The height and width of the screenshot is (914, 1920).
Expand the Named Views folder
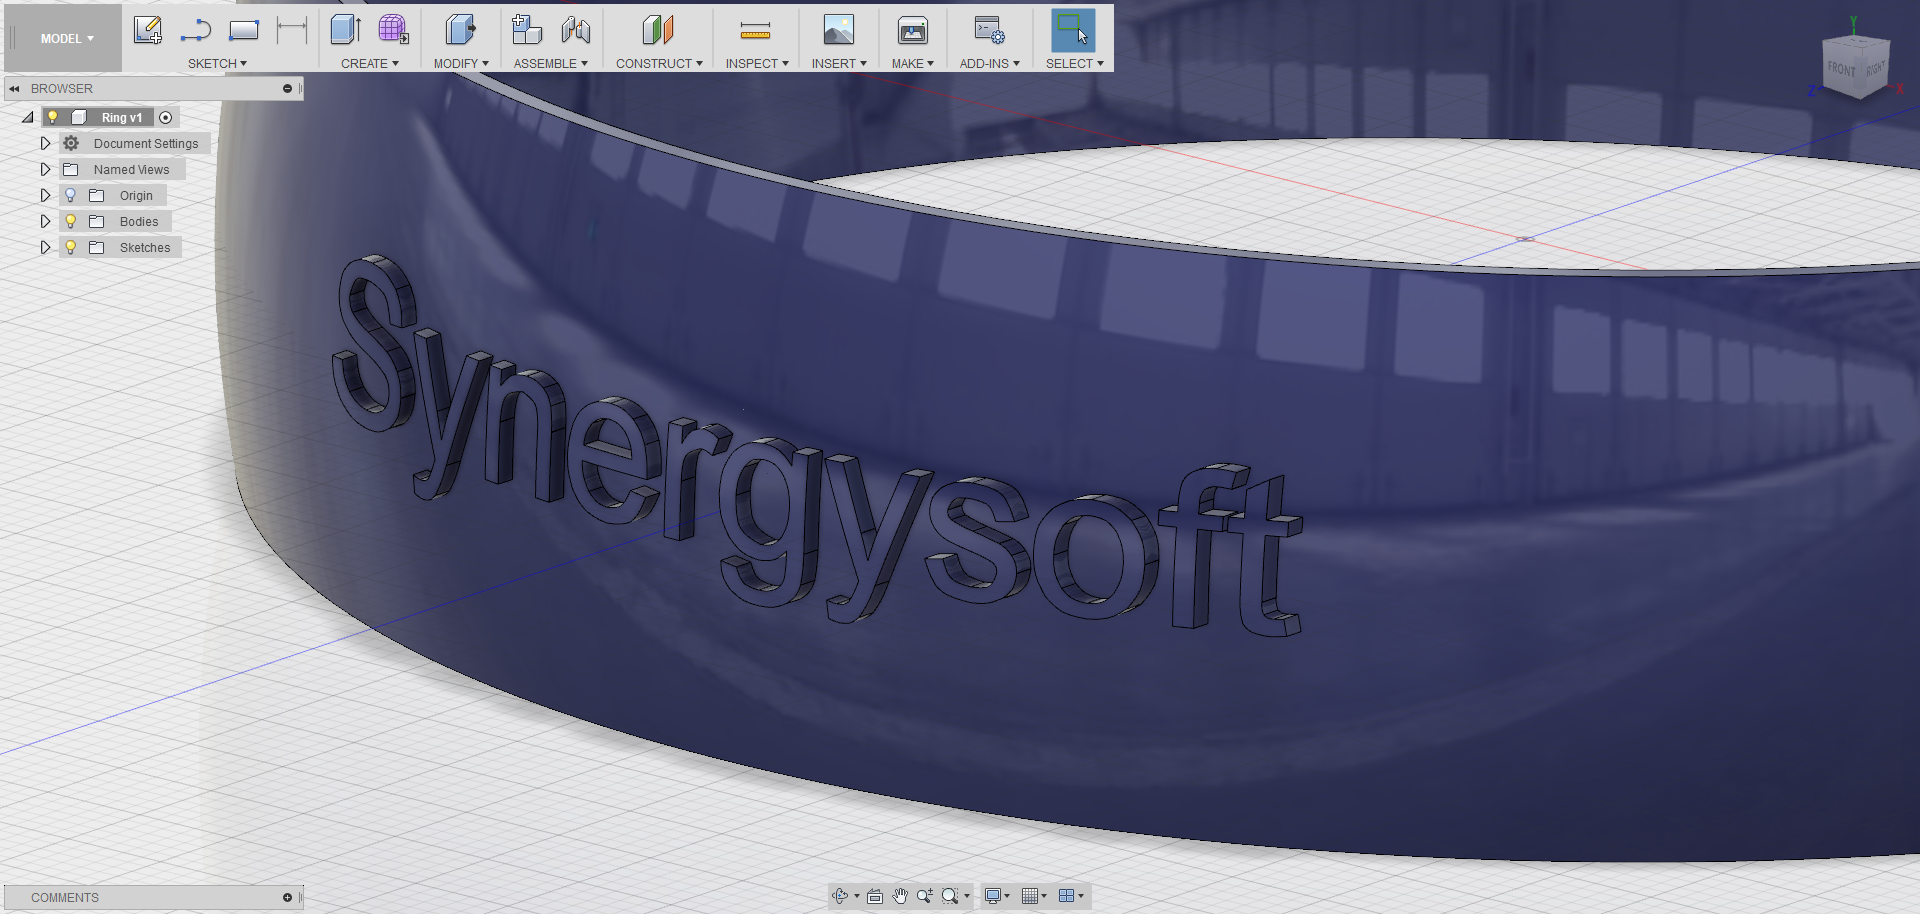click(45, 169)
